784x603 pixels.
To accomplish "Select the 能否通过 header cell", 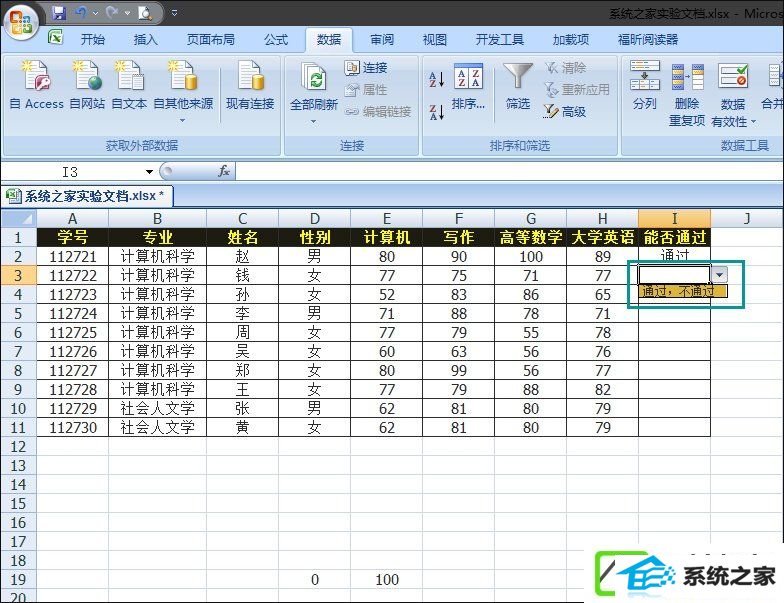I will [674, 237].
